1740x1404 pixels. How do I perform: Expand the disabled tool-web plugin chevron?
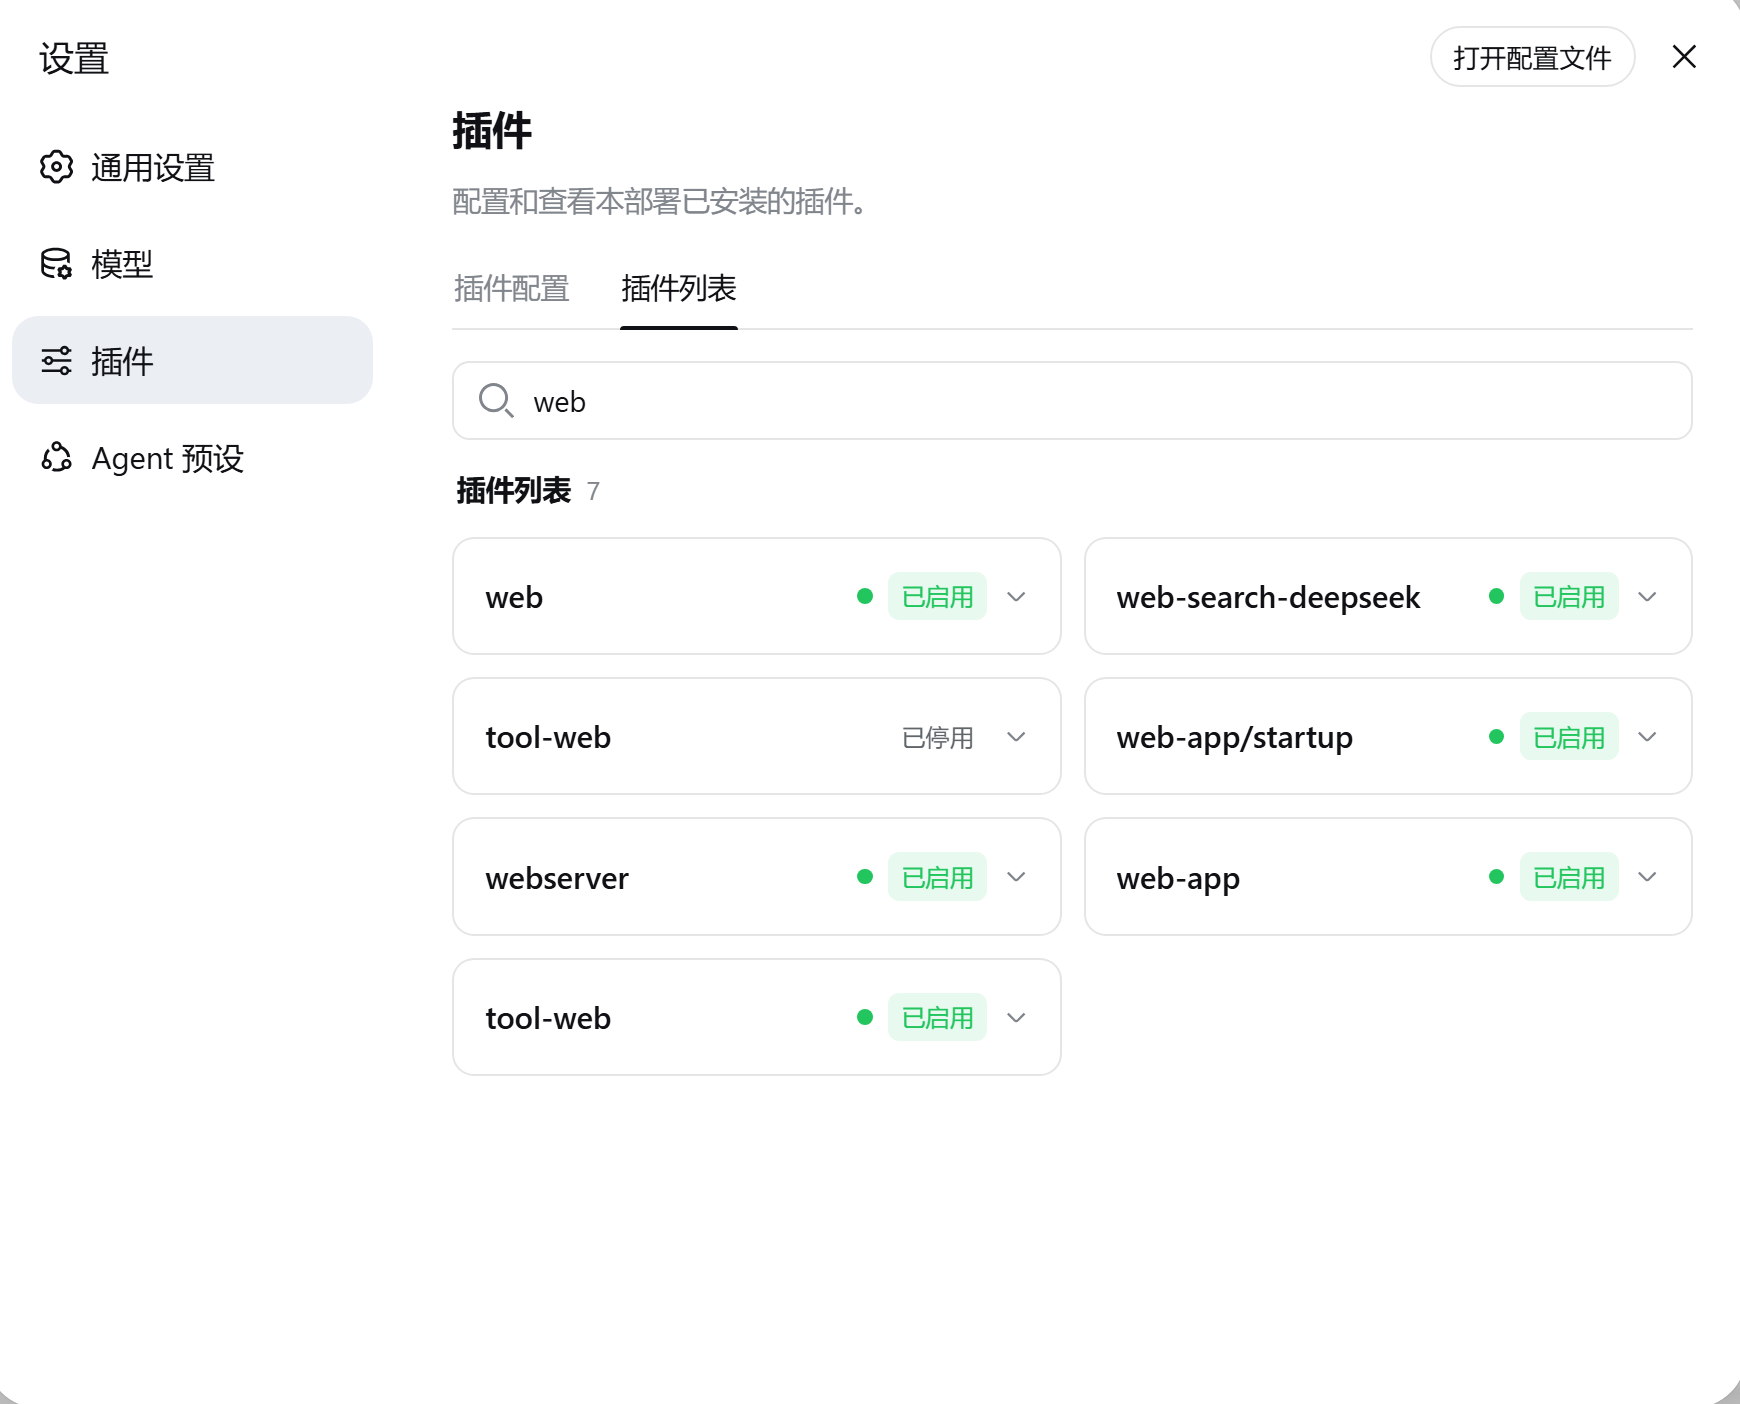[x=1016, y=737]
